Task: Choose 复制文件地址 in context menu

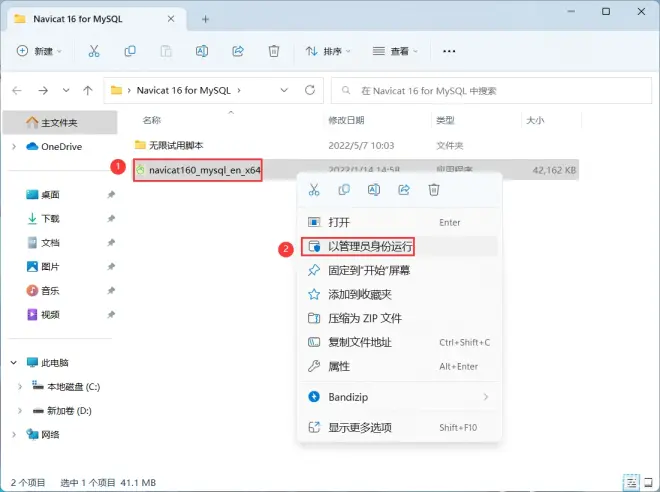Action: tap(399, 342)
